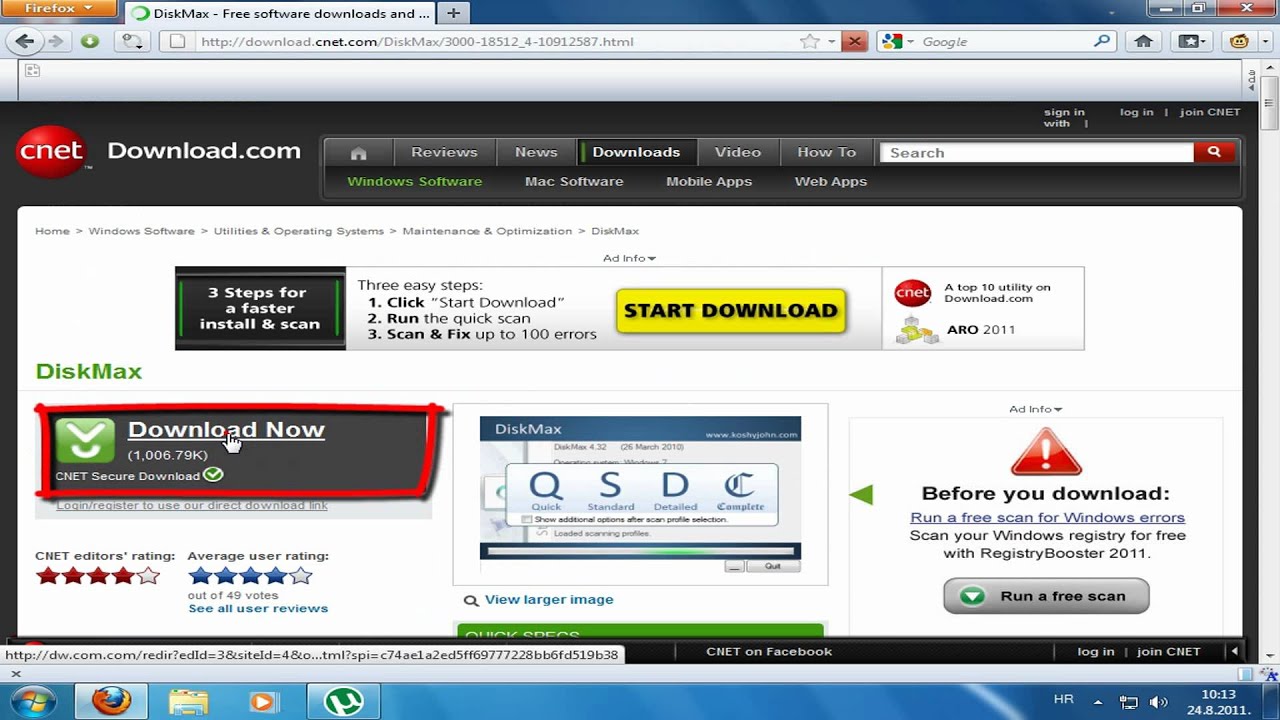Viewport: 1280px width, 720px height.
Task: Open URL history dropdown arrow
Action: 830,41
